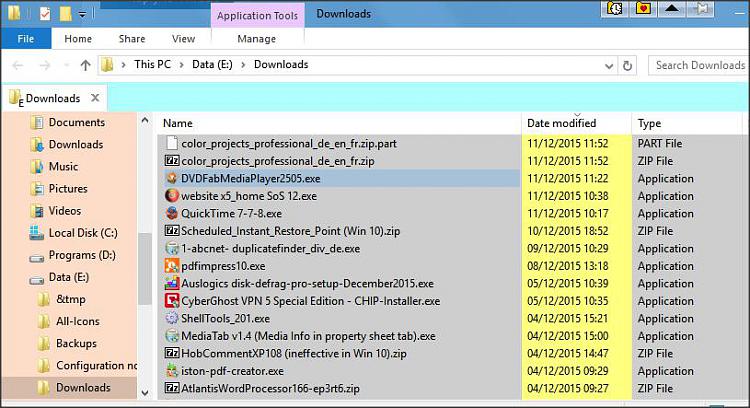This screenshot has height=408, width=750.
Task: Click the Forward navigation arrow
Action: coord(44,65)
